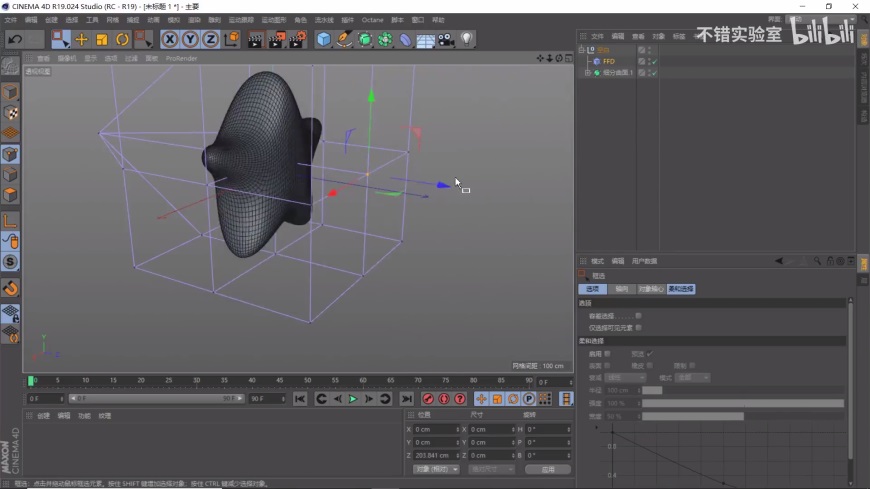The image size is (870, 489).
Task: Select the Scale tool
Action: coord(102,39)
